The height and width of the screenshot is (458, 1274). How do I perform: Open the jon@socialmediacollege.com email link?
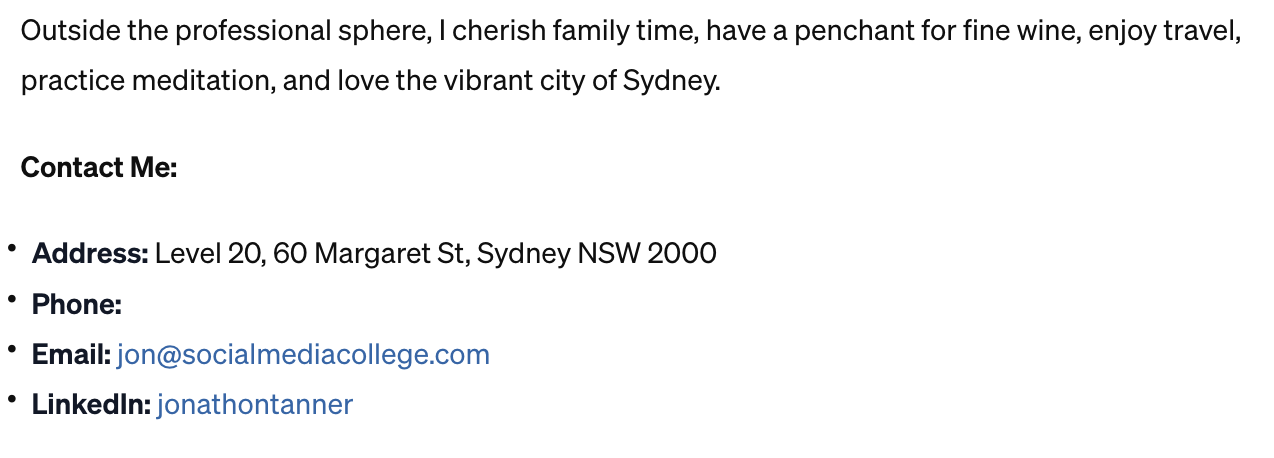(303, 354)
